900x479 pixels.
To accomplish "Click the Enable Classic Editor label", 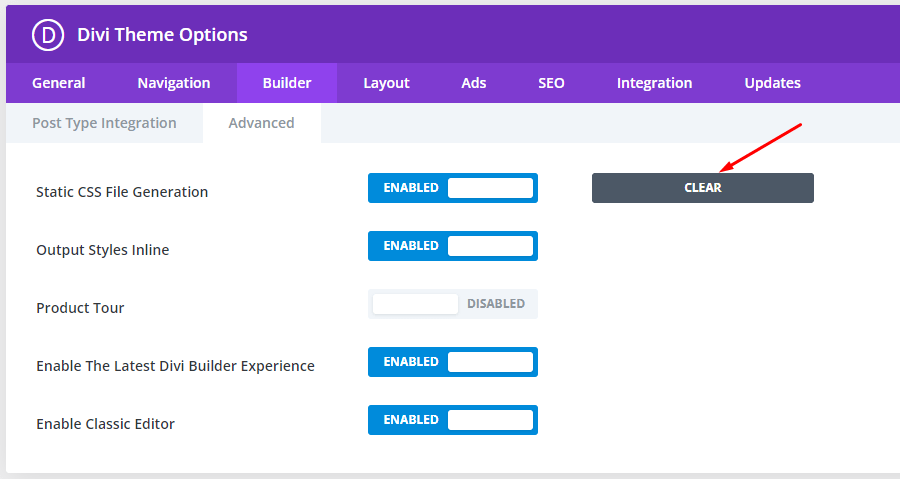I will (x=106, y=424).
